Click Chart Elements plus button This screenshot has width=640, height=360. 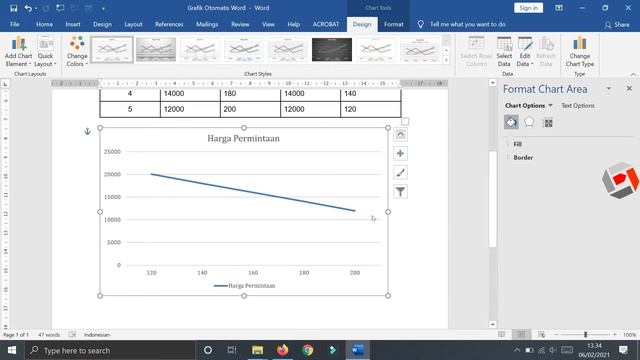(x=400, y=153)
